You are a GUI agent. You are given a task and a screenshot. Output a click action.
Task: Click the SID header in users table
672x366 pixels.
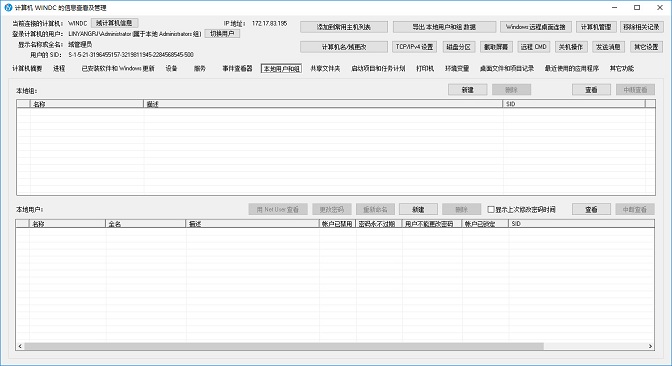(581, 224)
